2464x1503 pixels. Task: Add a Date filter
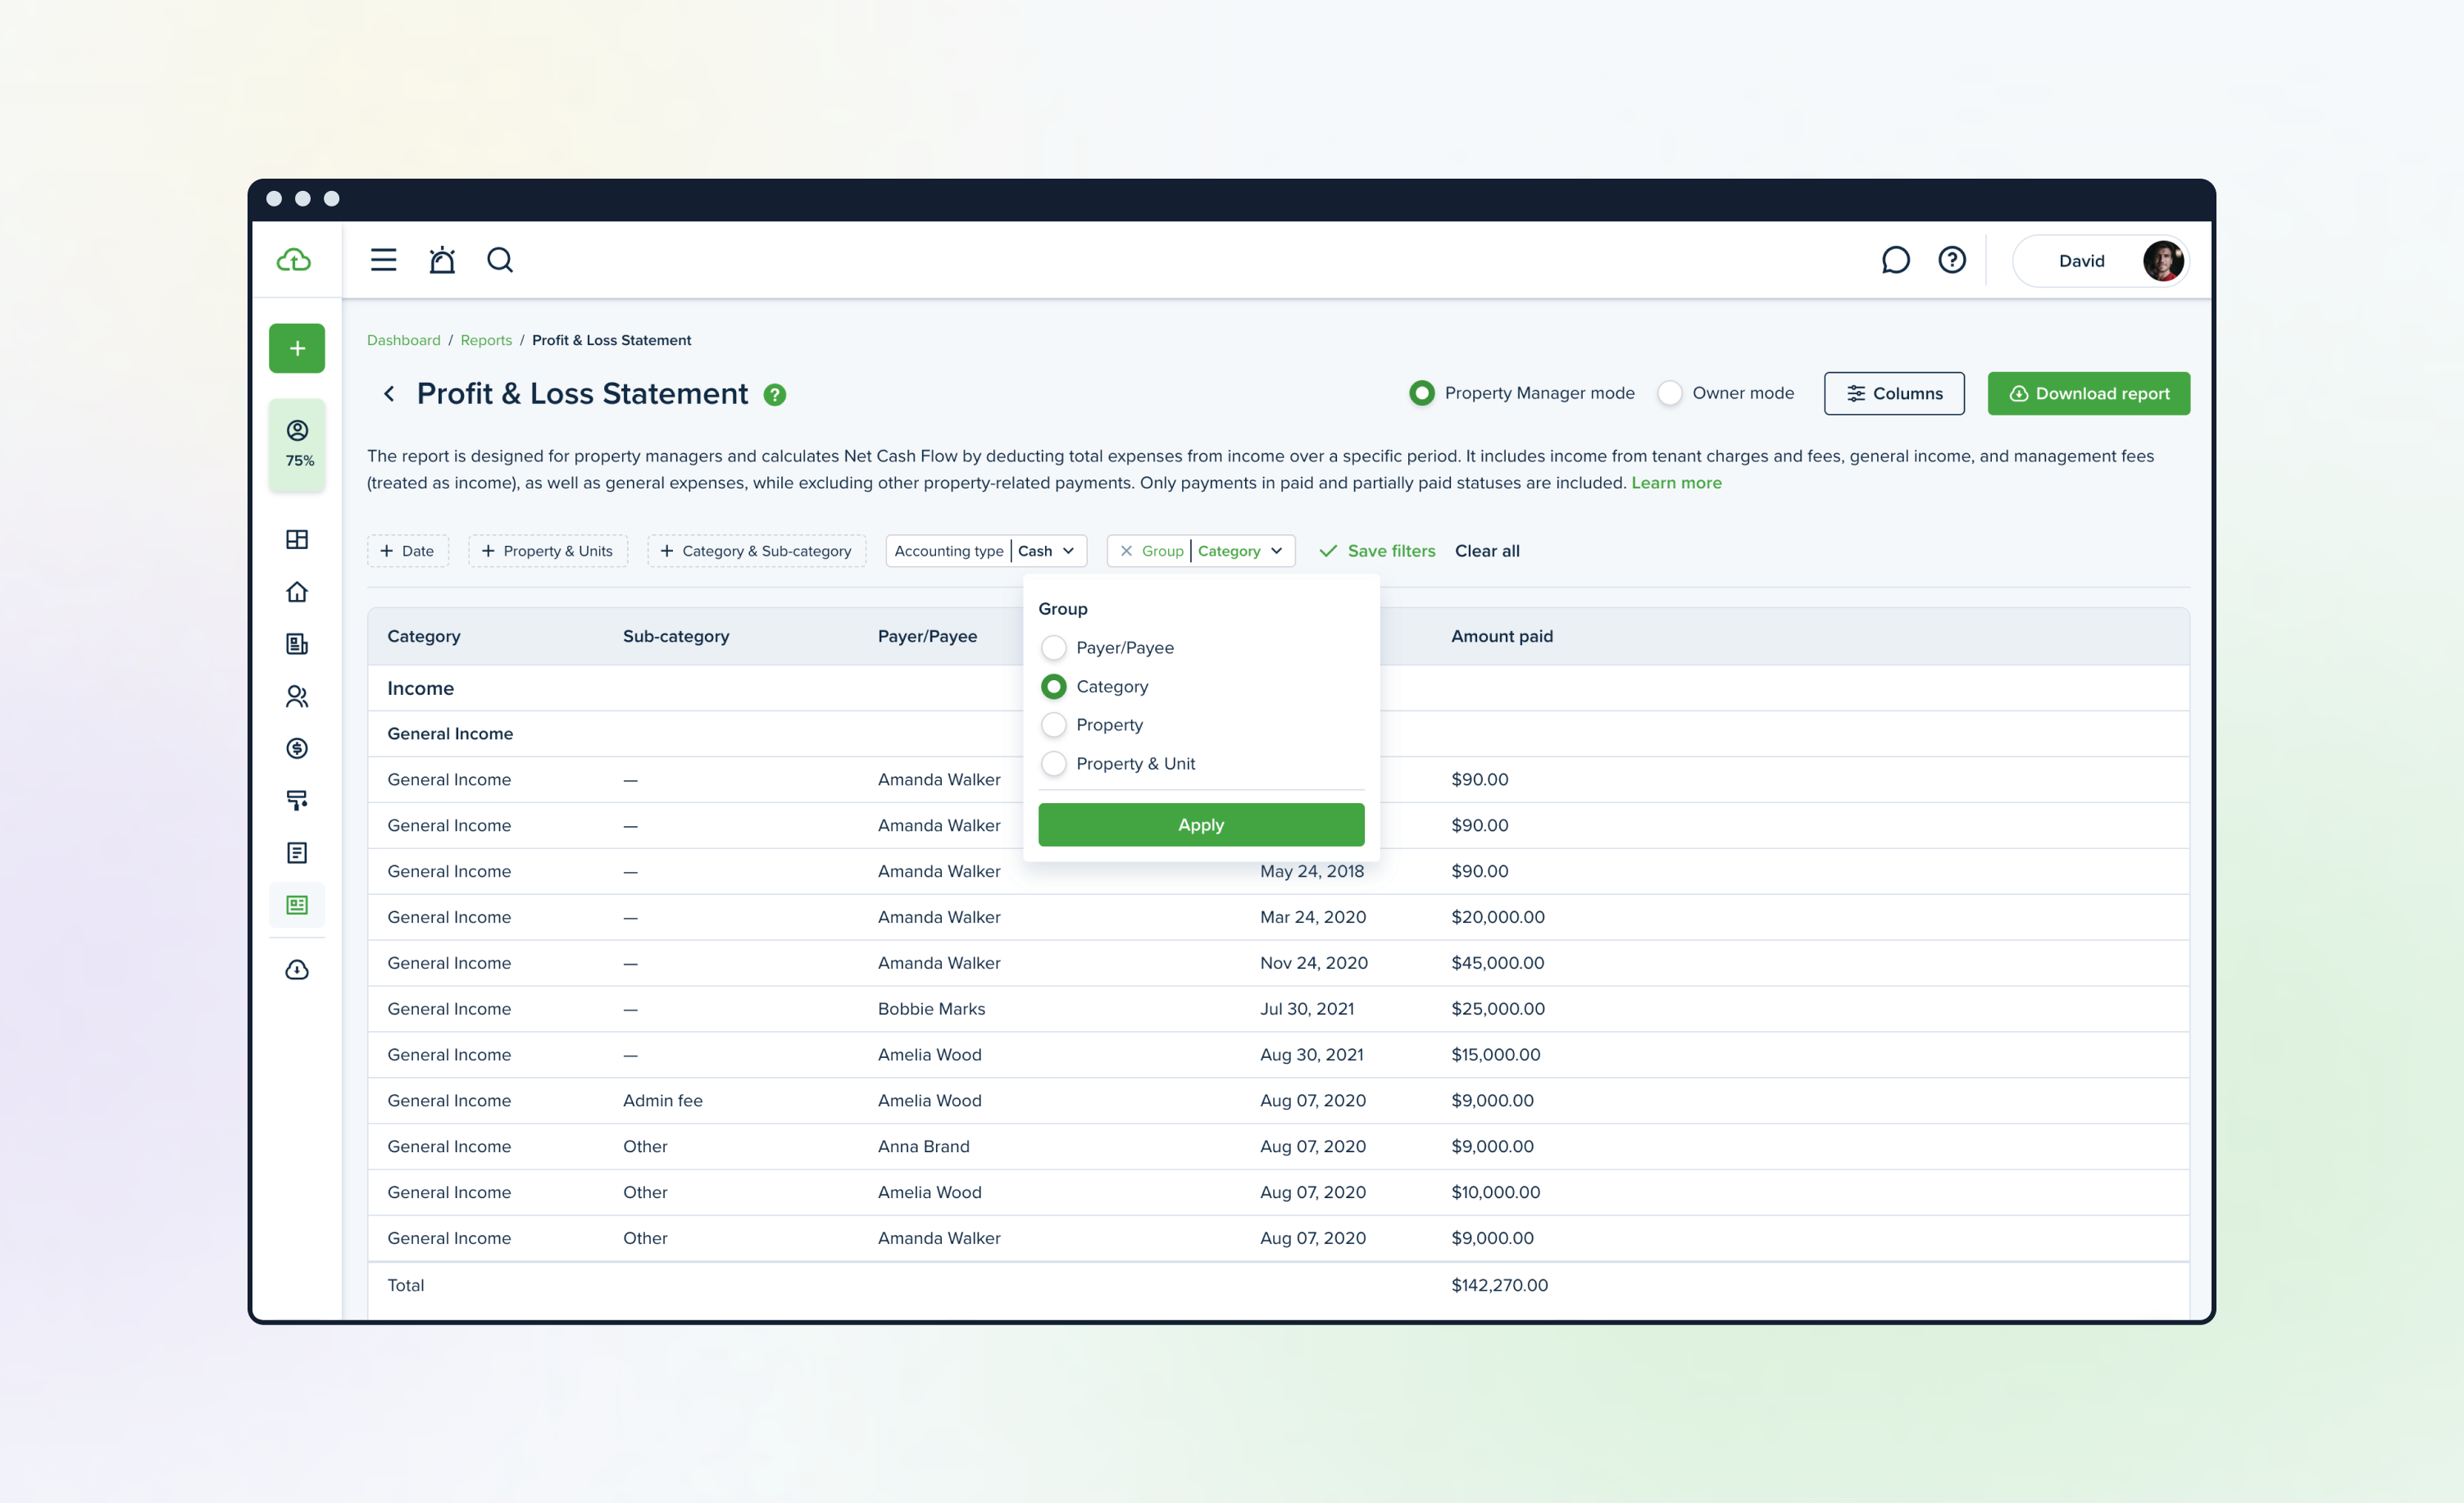pos(407,551)
